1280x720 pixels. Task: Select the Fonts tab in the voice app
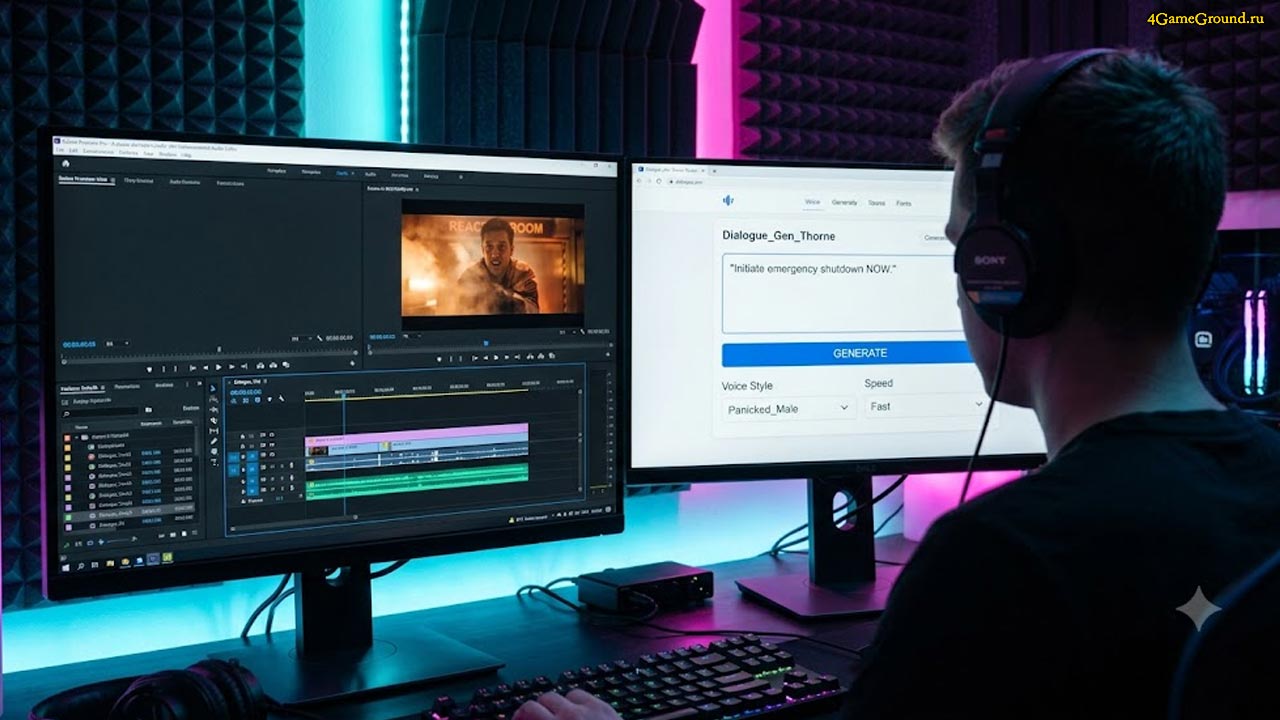pyautogui.click(x=903, y=203)
